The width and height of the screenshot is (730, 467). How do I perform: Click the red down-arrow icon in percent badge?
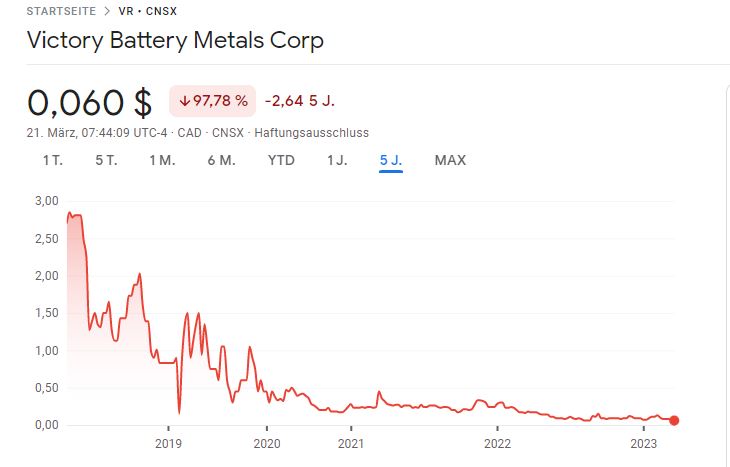(x=186, y=101)
